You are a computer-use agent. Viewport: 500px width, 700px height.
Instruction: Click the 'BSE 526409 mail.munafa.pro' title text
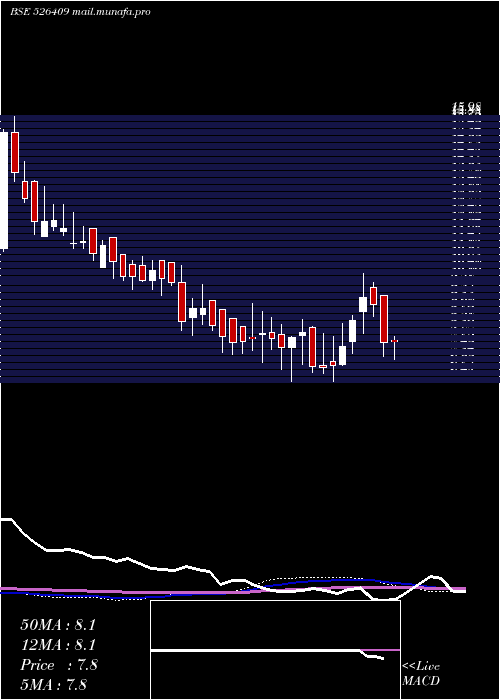point(80,12)
